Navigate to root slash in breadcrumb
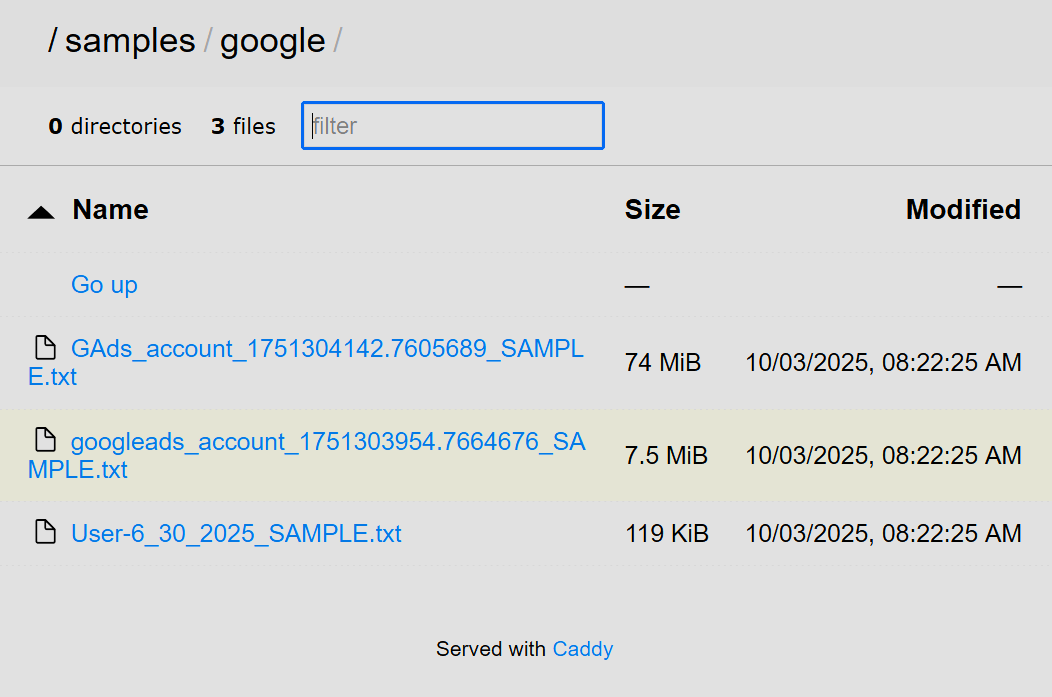1052x697 pixels. click(x=53, y=41)
